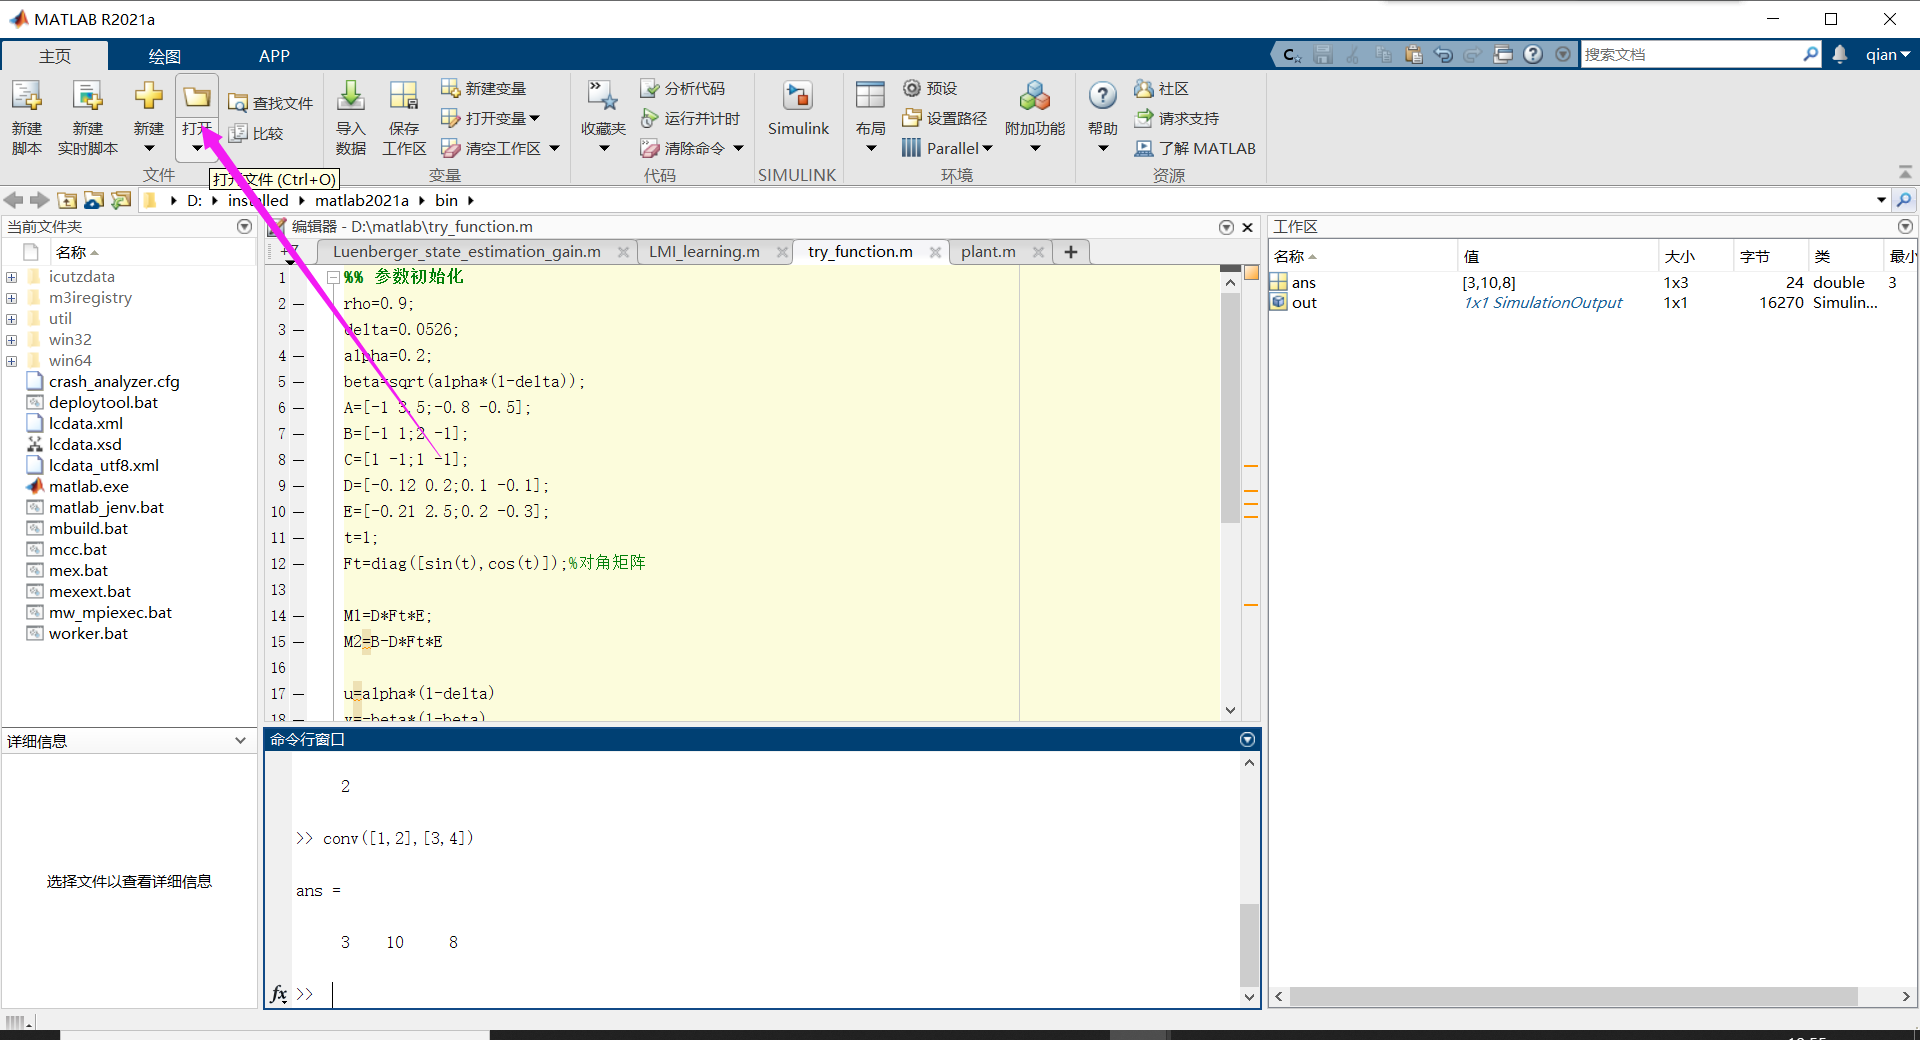Toggle breakpoint on line 9 (D matrix)

[299, 486]
